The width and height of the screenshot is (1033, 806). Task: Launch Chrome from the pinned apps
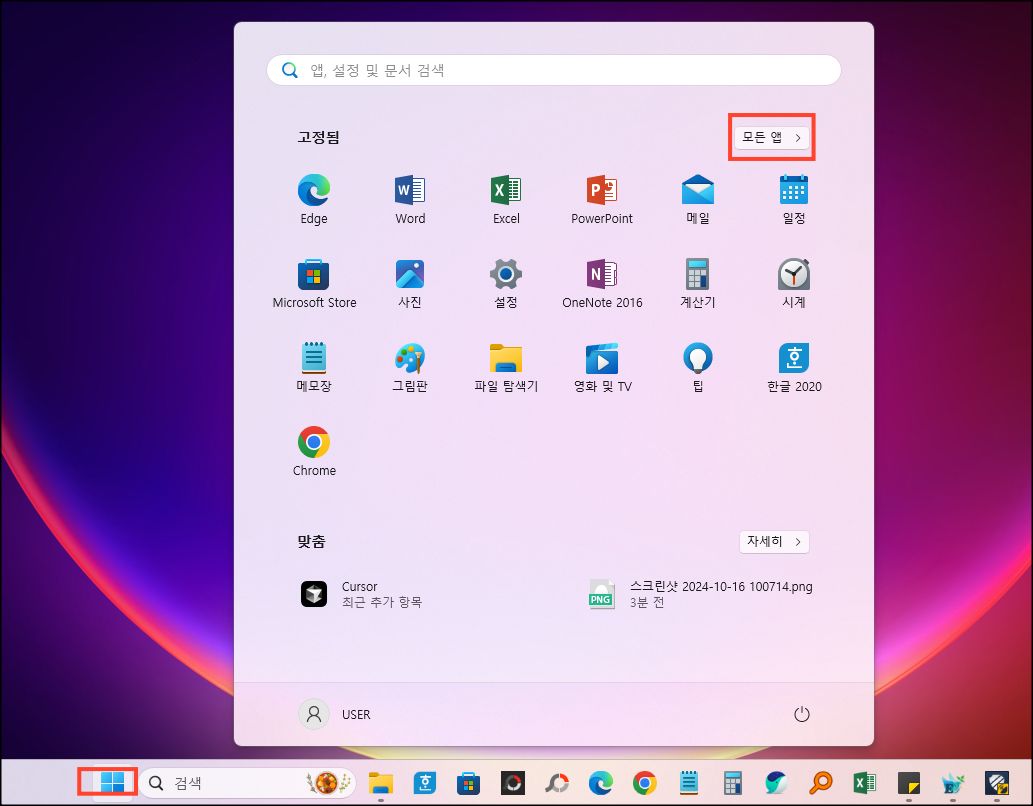(313, 449)
